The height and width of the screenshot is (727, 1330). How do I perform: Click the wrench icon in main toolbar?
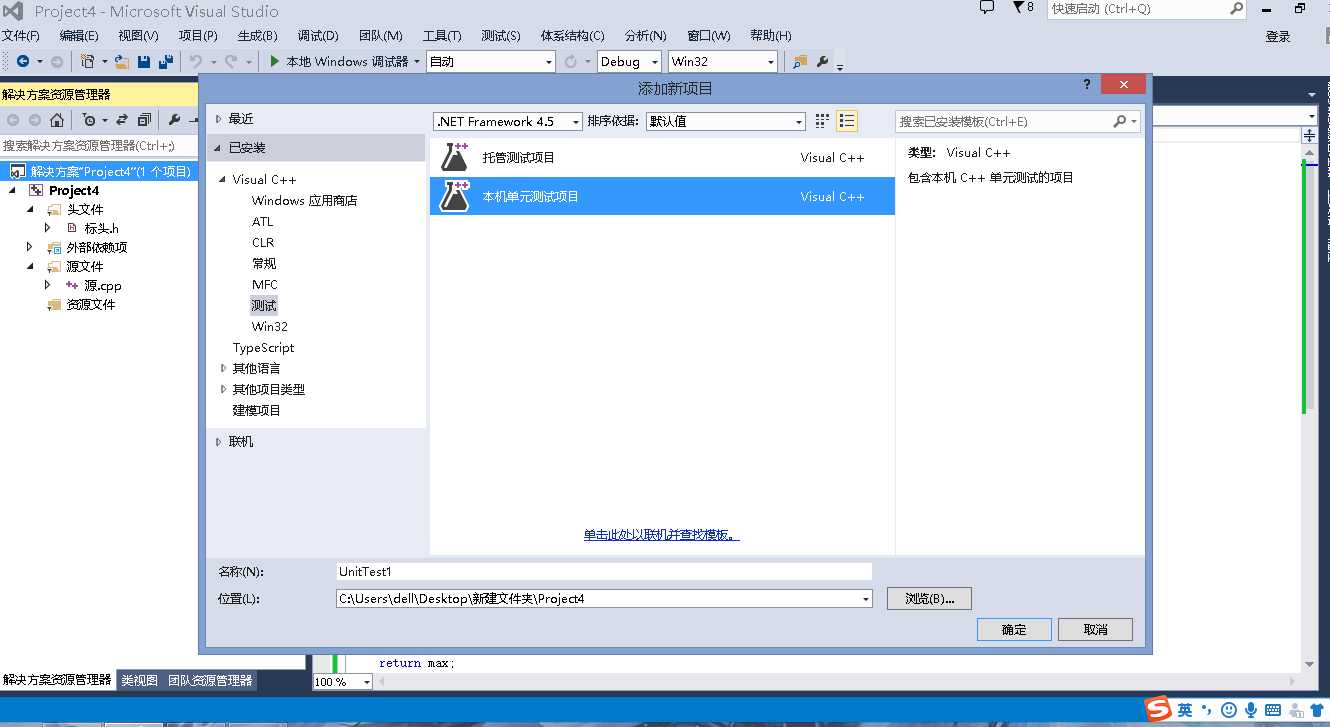click(822, 62)
